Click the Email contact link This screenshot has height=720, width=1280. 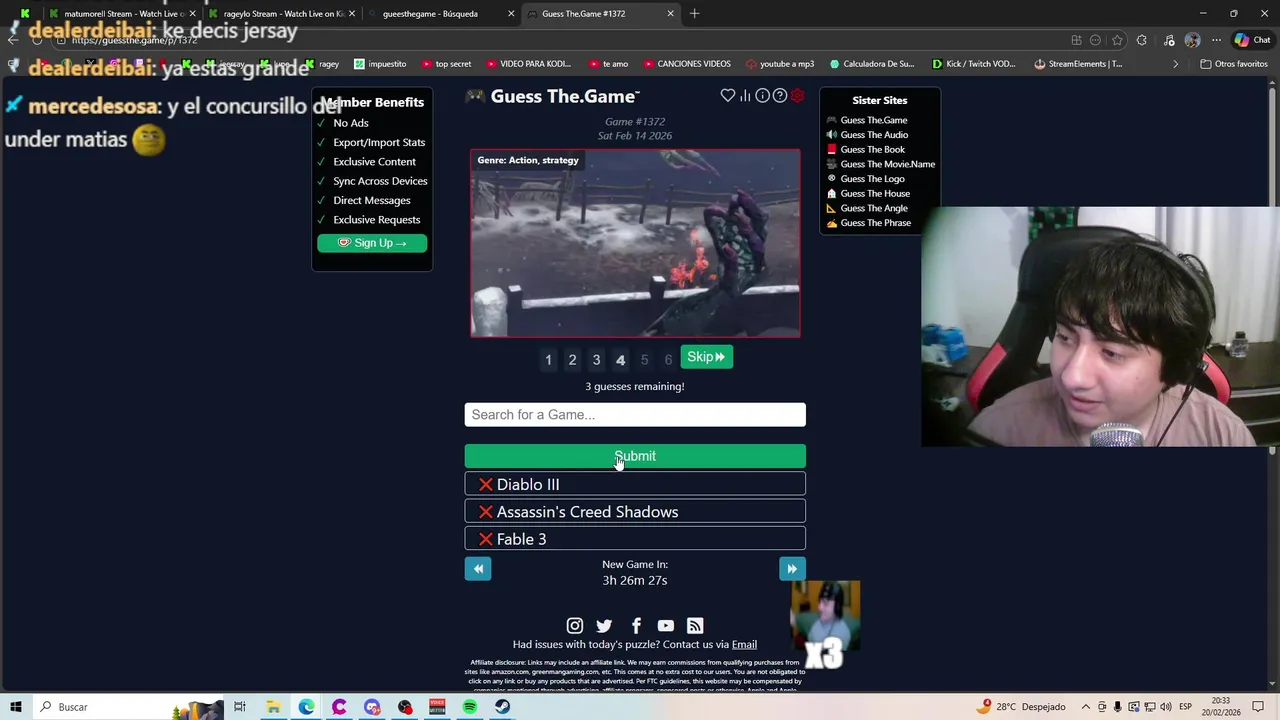click(744, 645)
